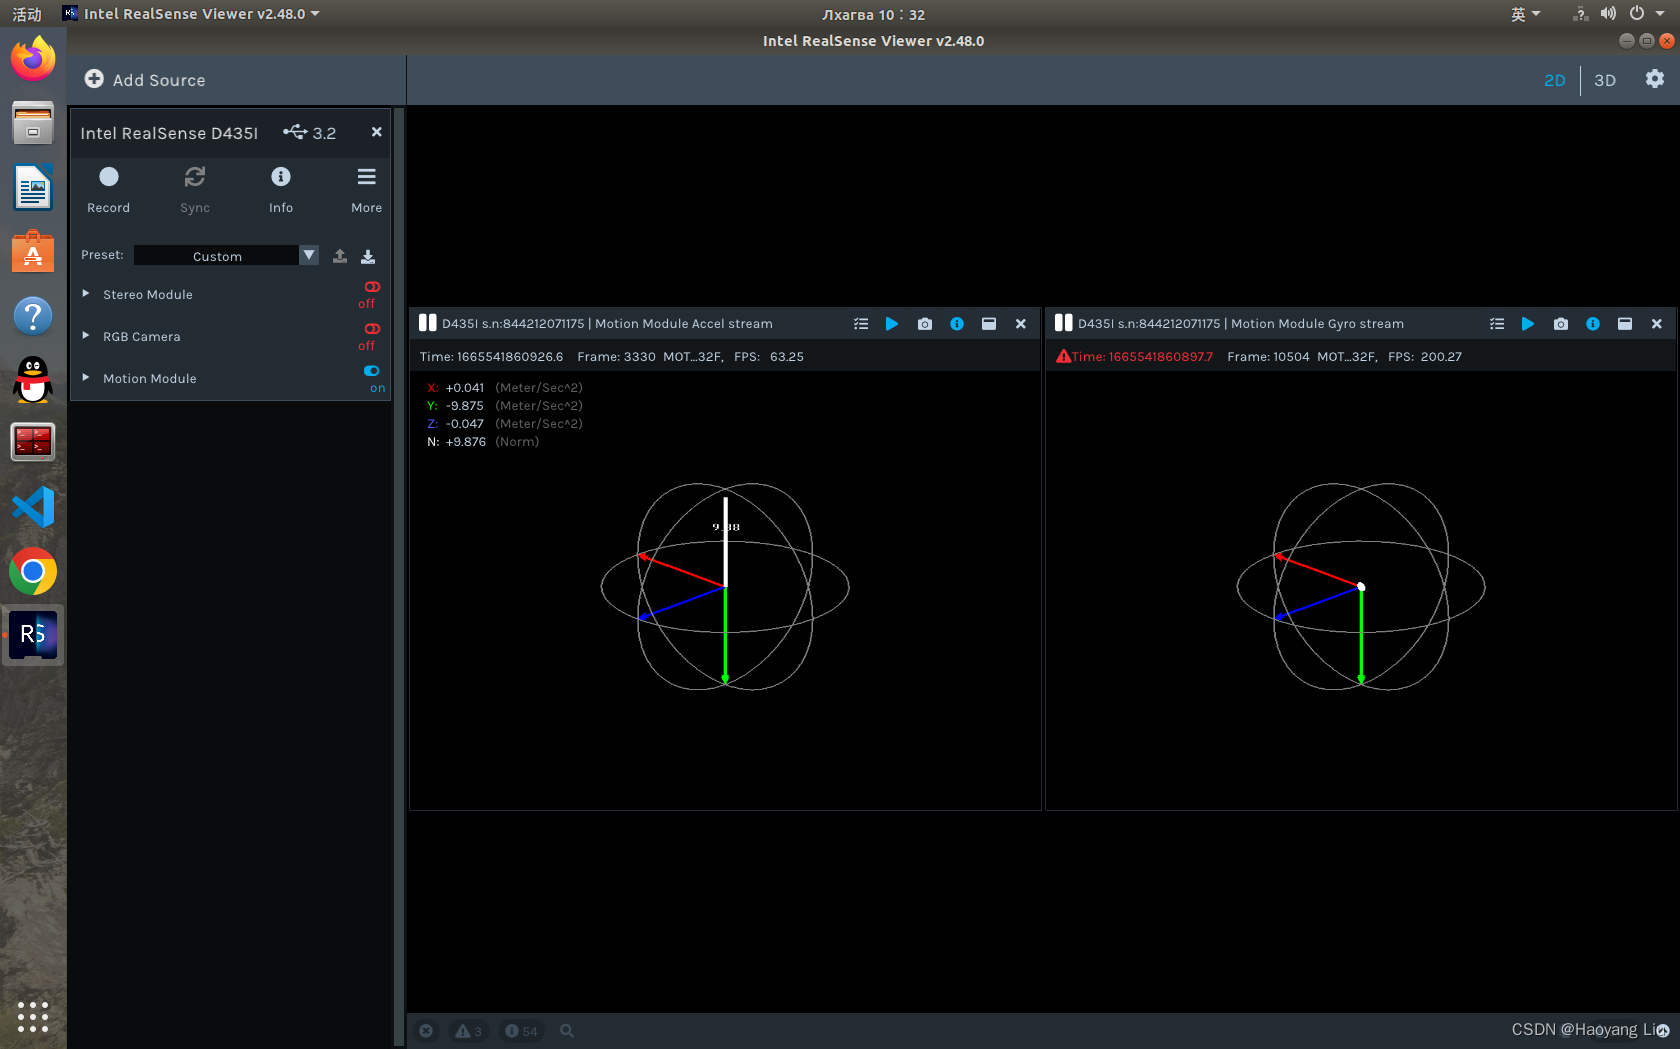Open the More hamburger menu

366,178
